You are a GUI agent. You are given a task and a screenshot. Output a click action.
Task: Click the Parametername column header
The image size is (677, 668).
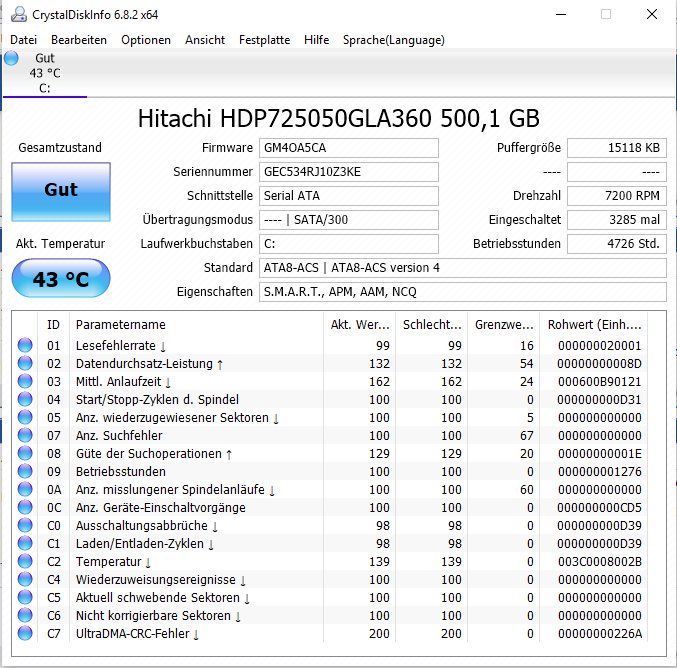[x=196, y=325]
